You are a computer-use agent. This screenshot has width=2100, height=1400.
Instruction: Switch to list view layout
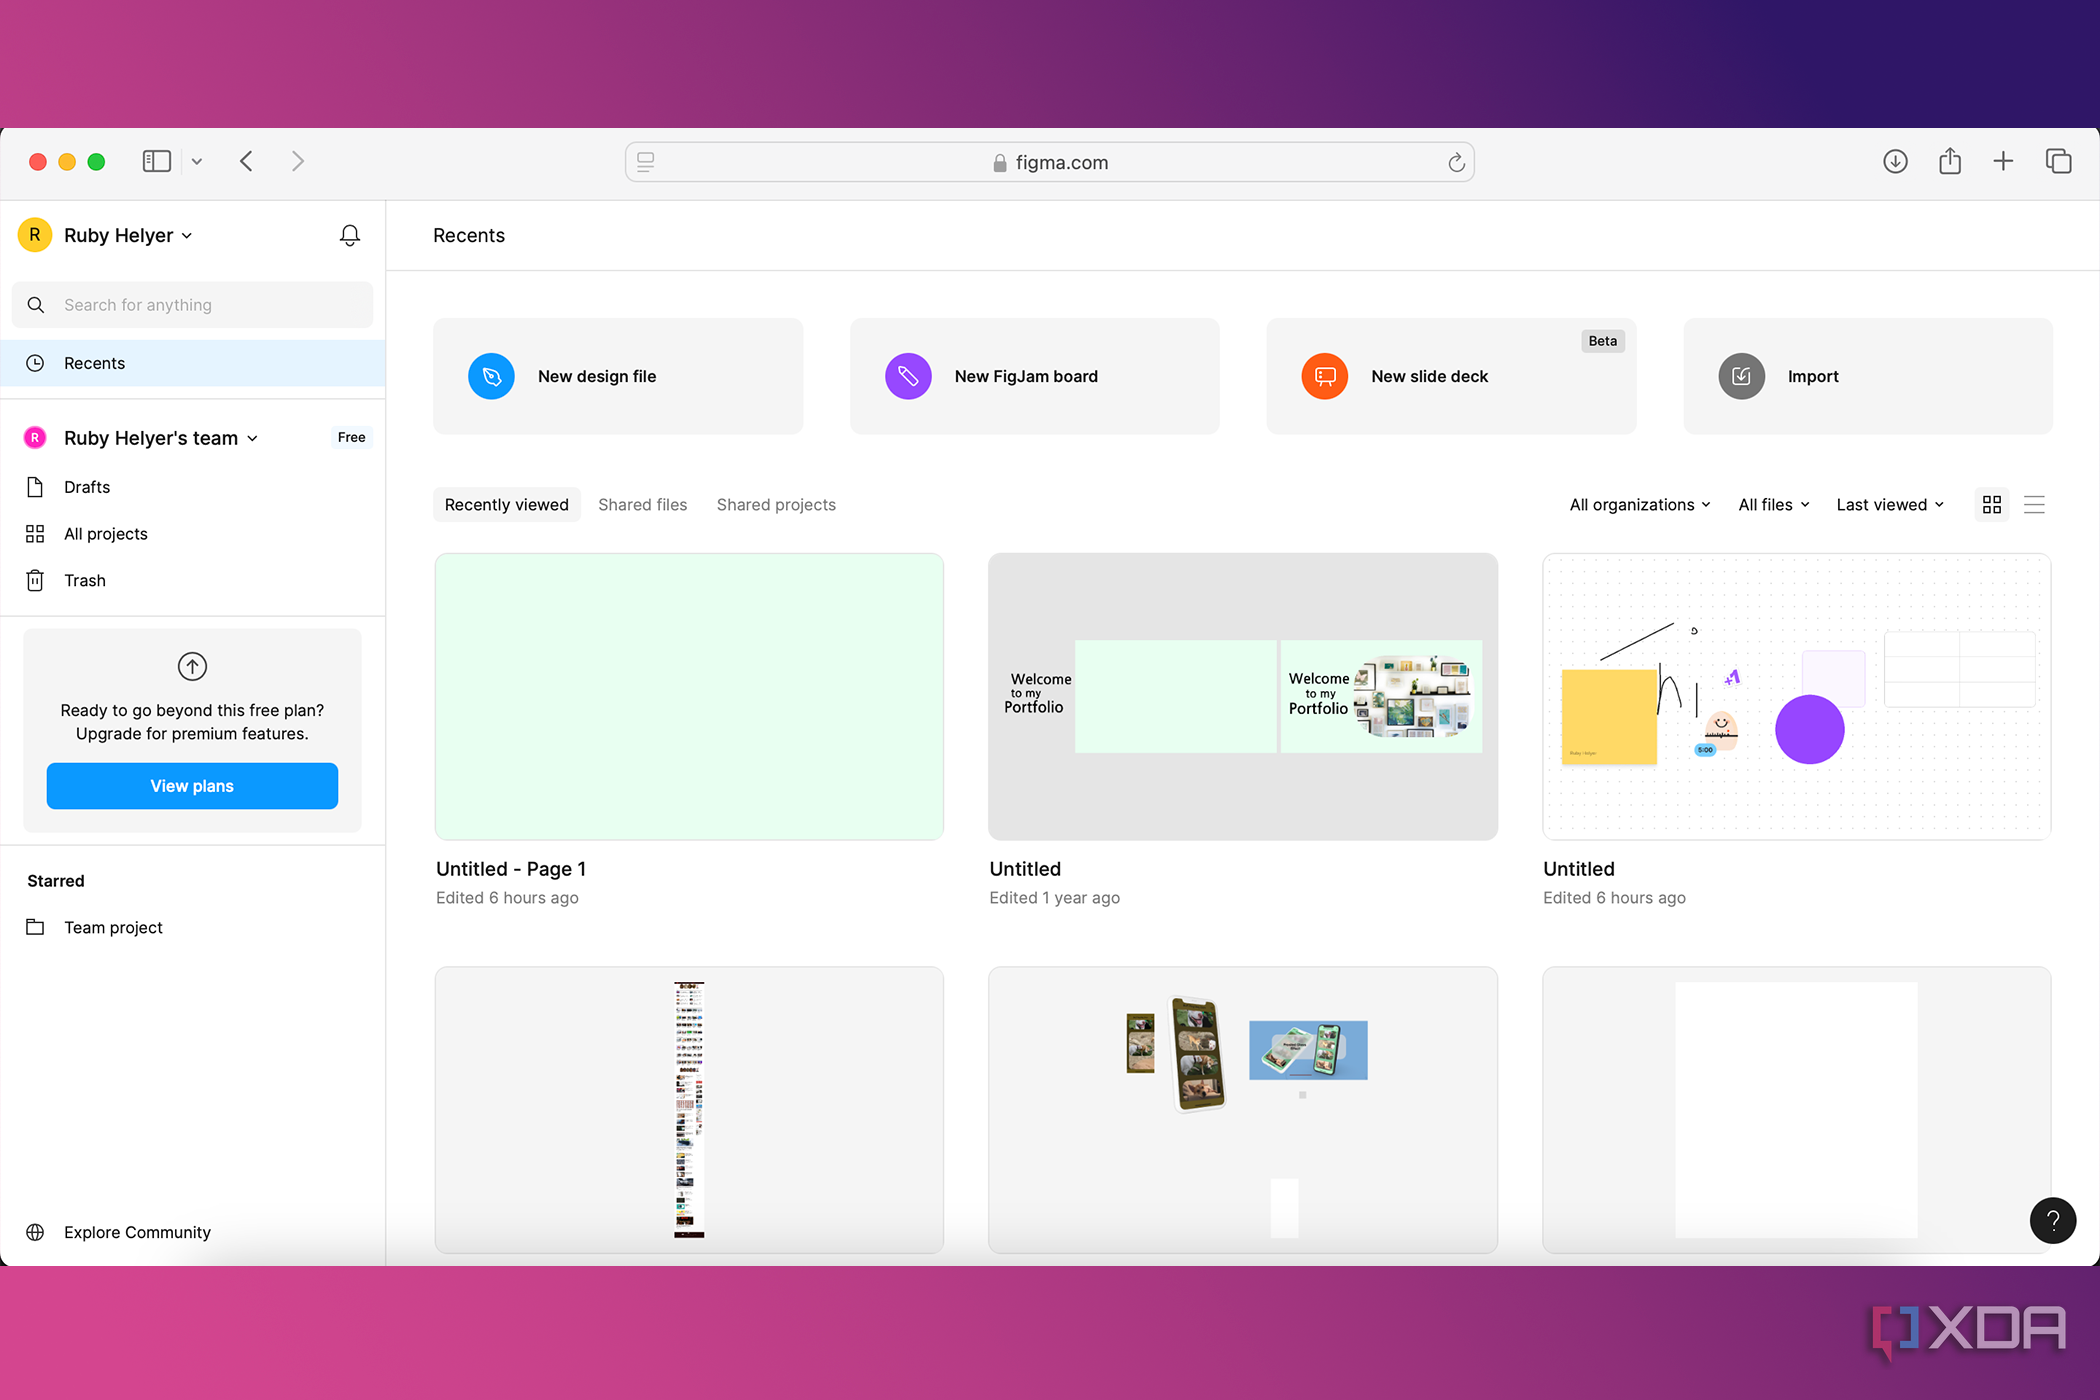2034,505
